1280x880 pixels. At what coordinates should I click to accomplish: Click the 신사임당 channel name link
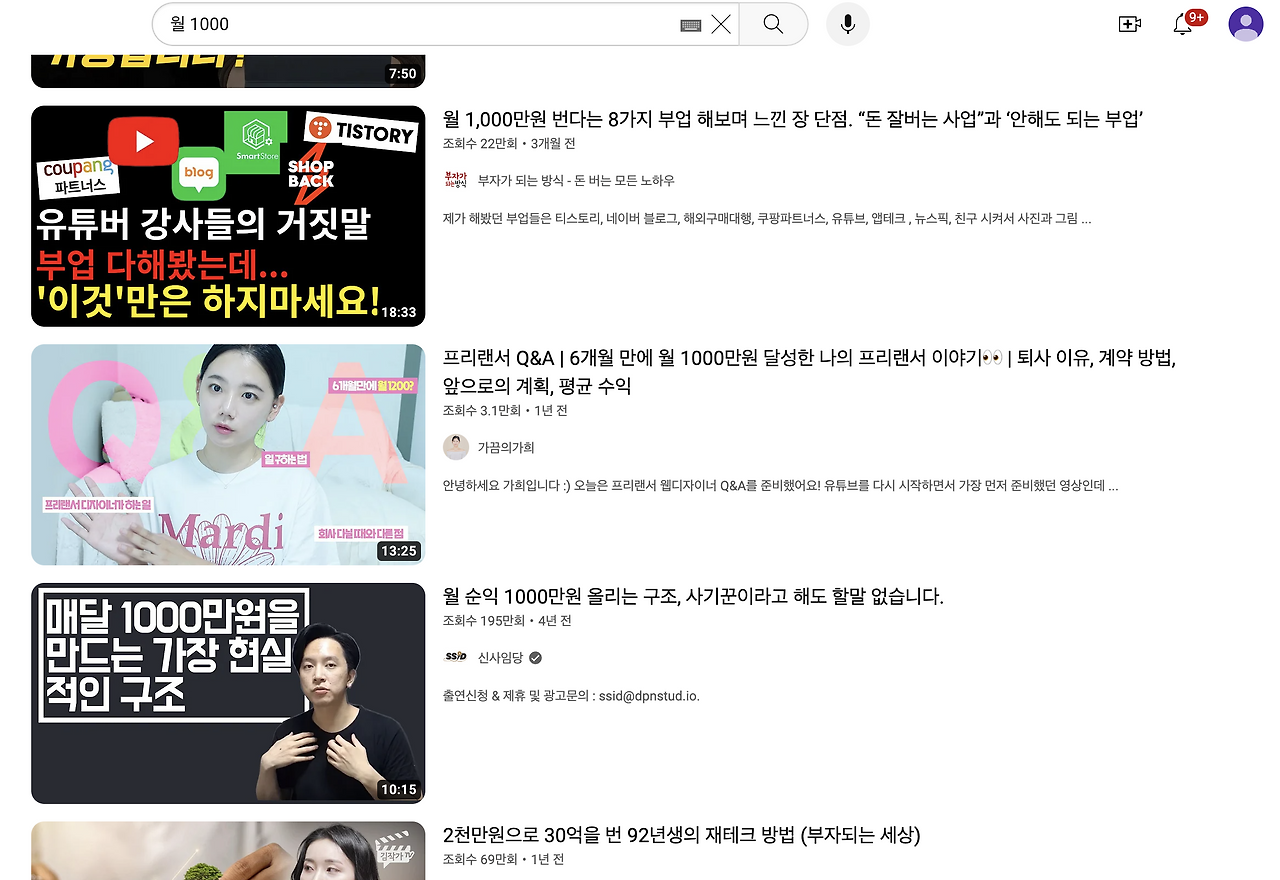tap(501, 657)
